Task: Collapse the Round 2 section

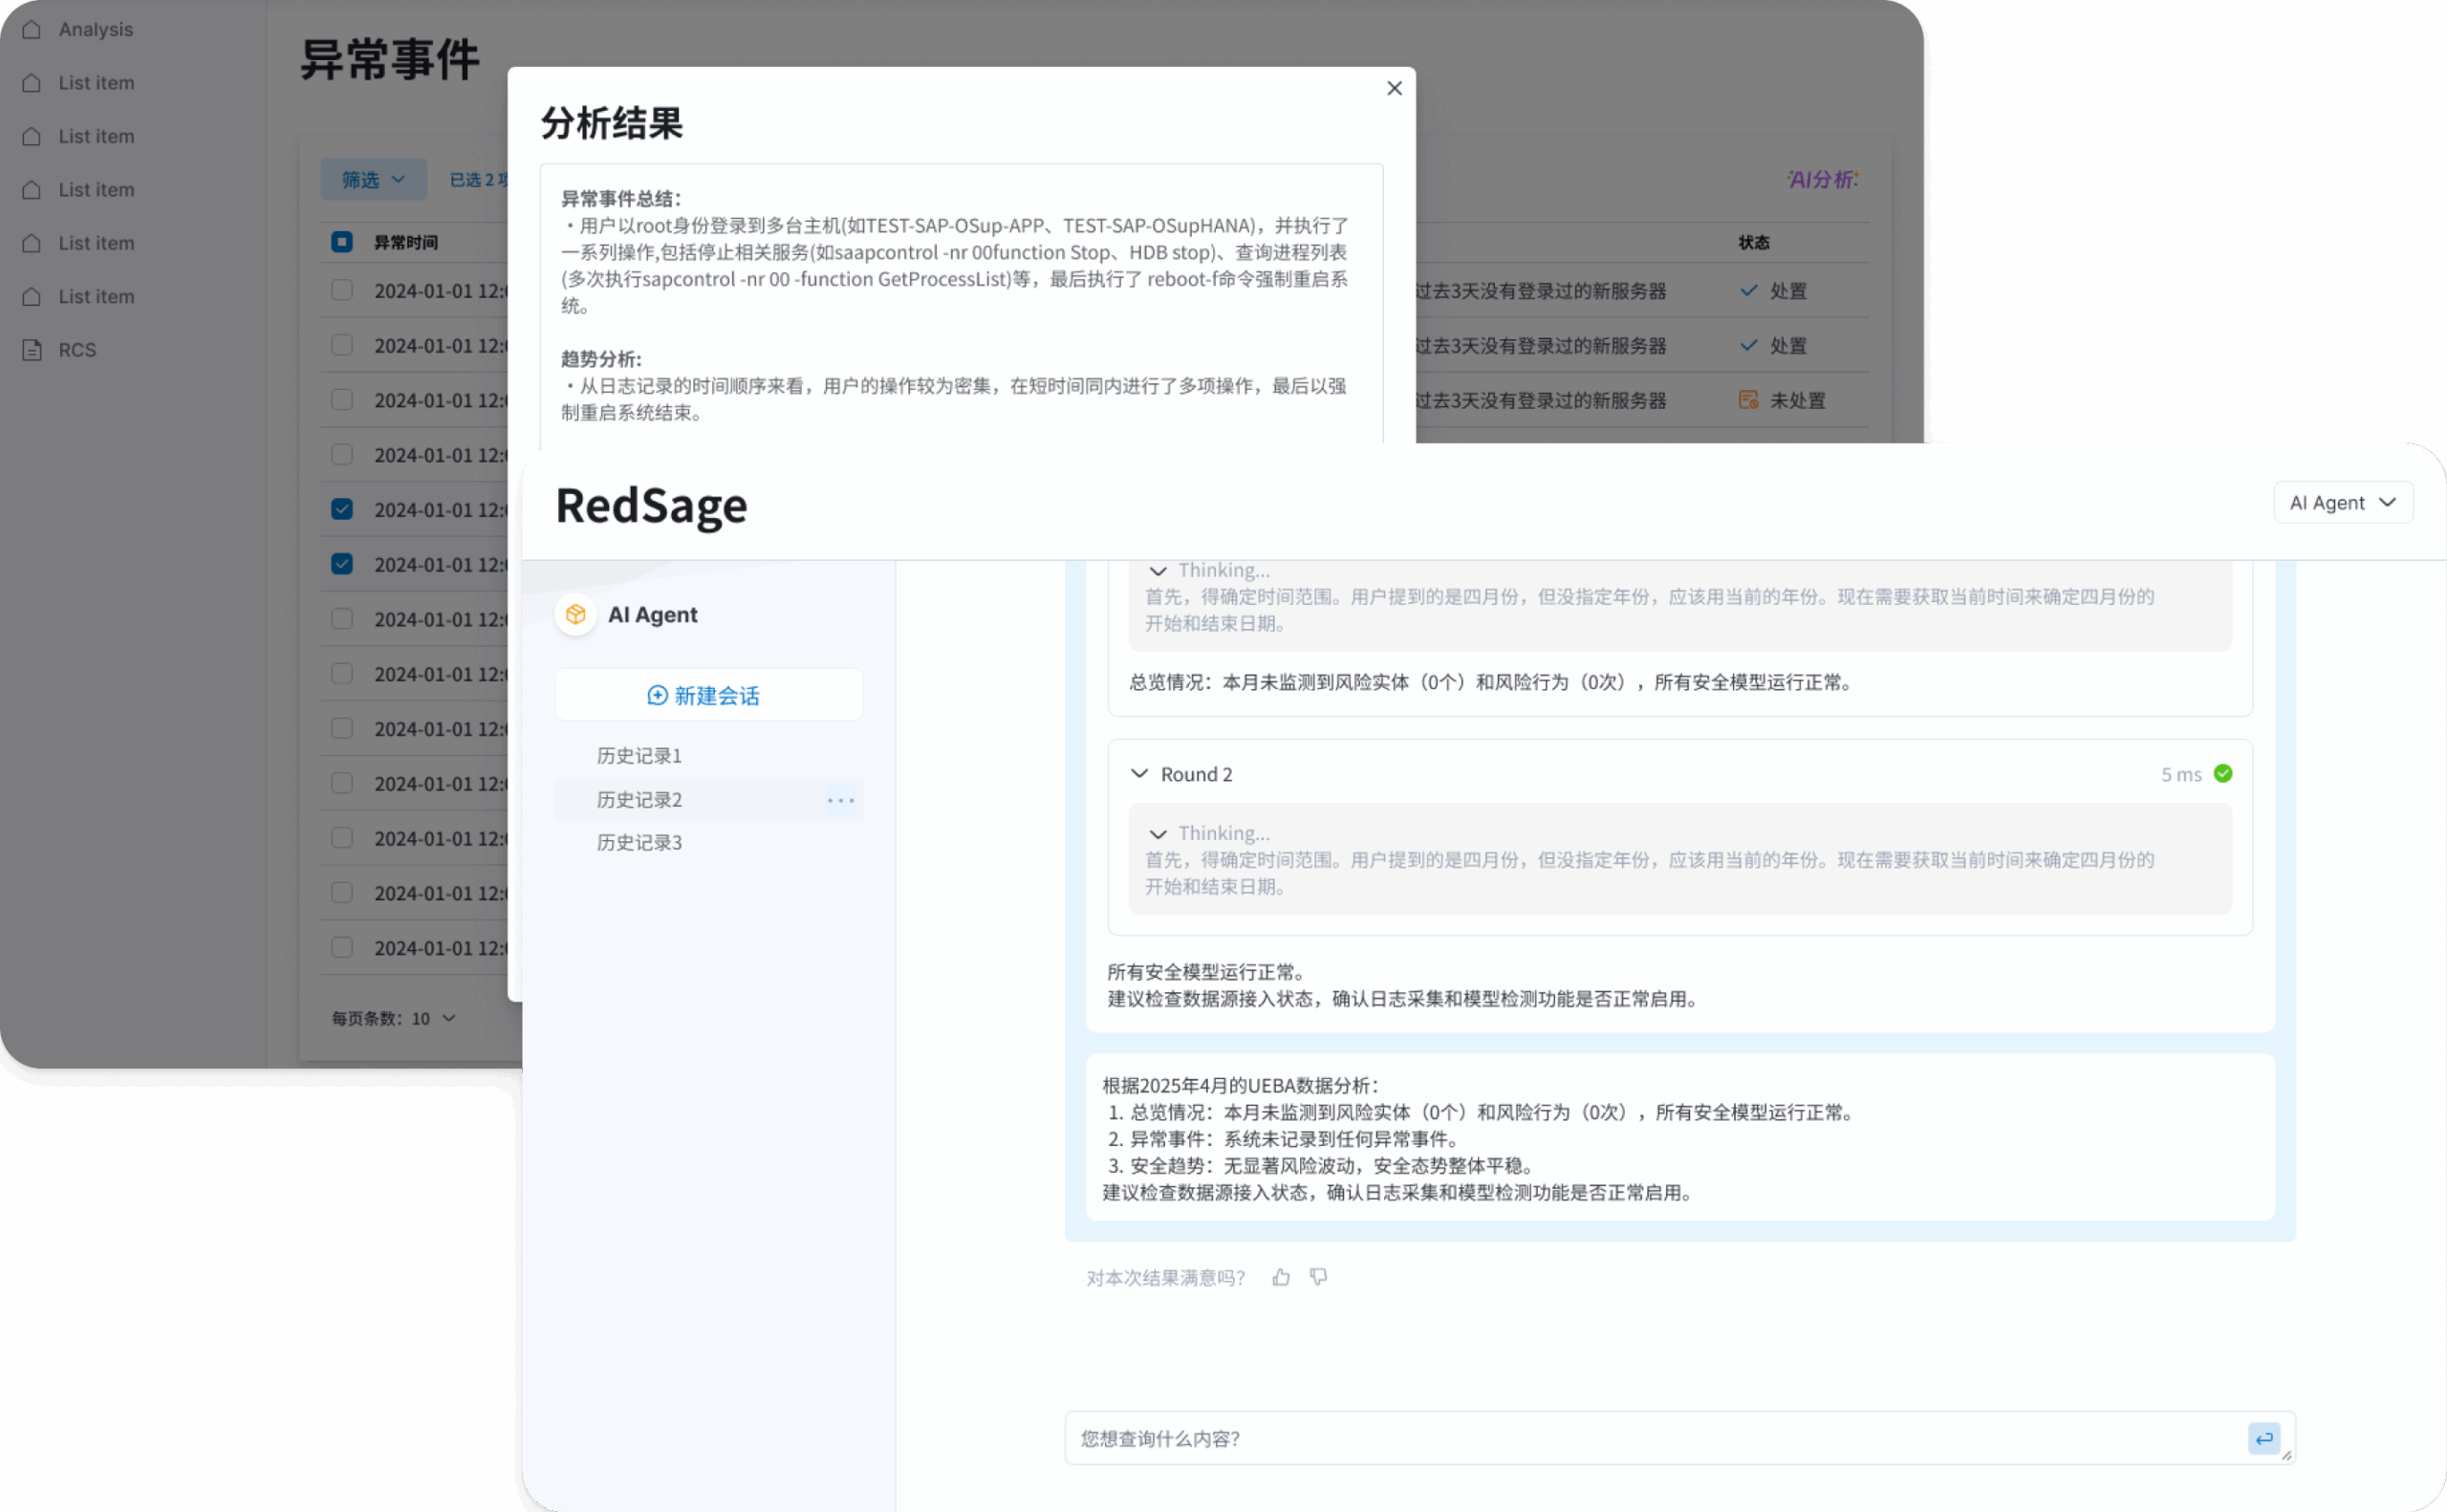Action: click(x=1139, y=774)
